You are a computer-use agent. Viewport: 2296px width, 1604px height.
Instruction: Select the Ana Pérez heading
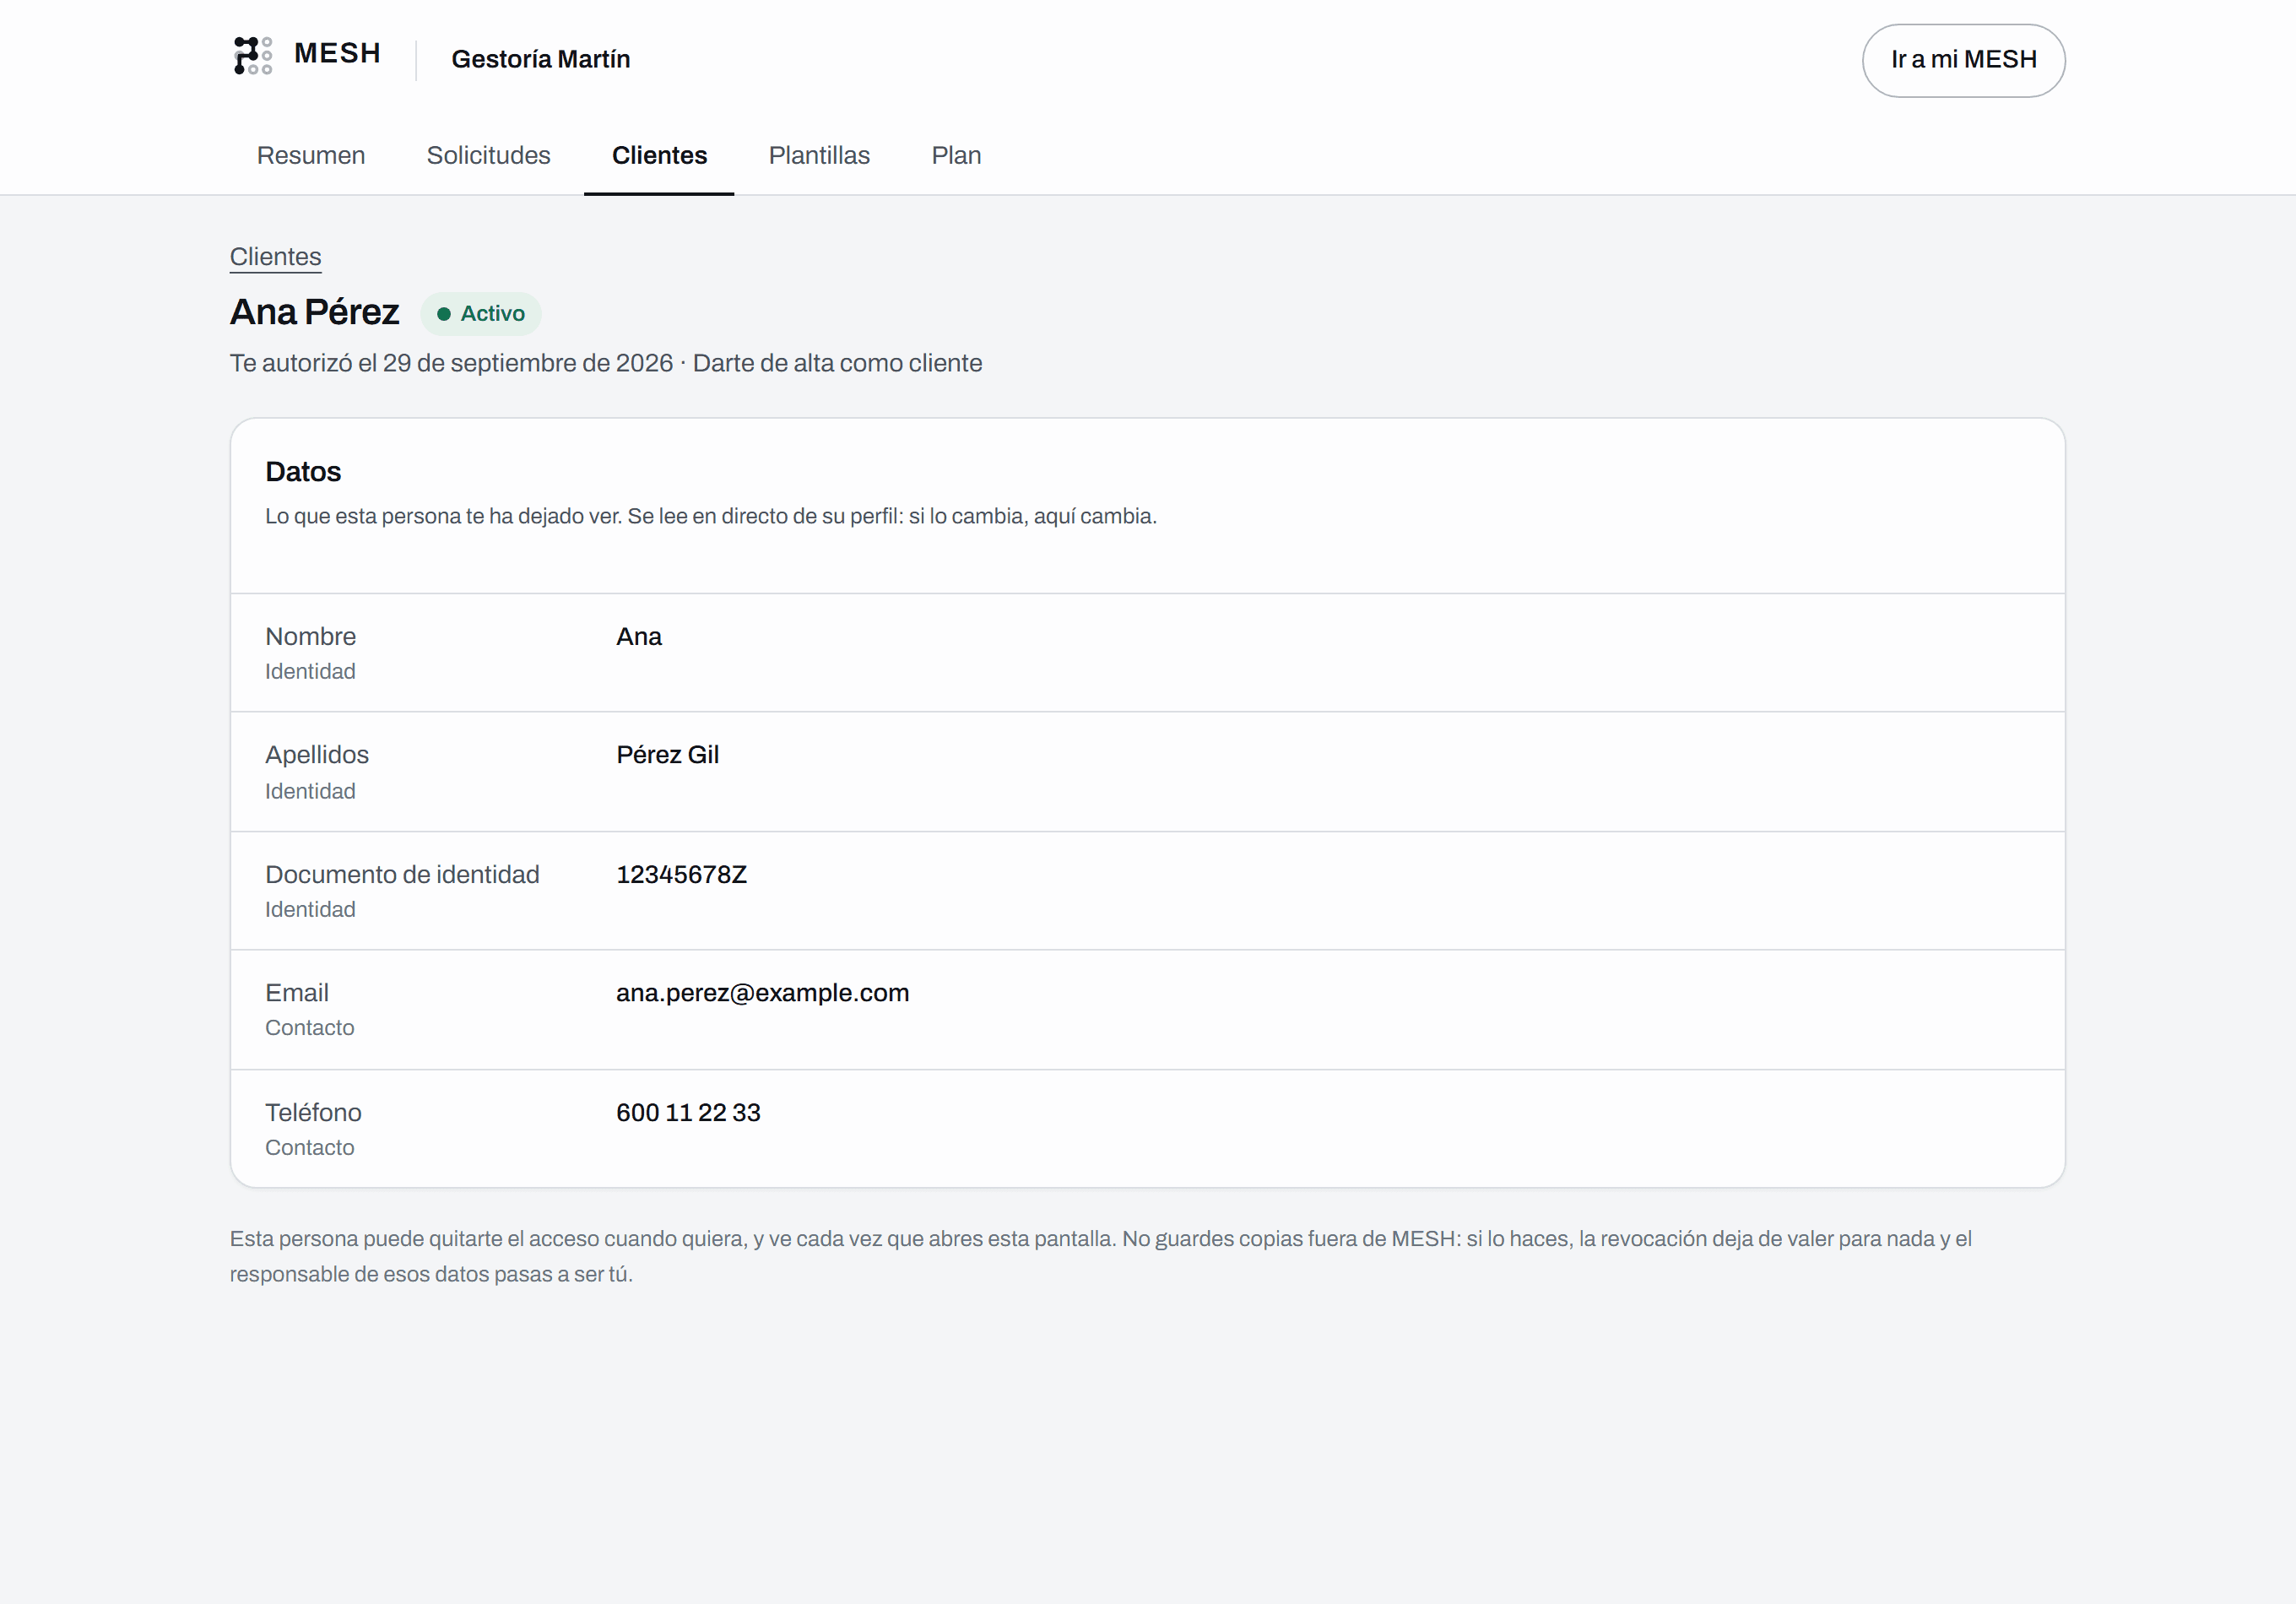click(314, 312)
